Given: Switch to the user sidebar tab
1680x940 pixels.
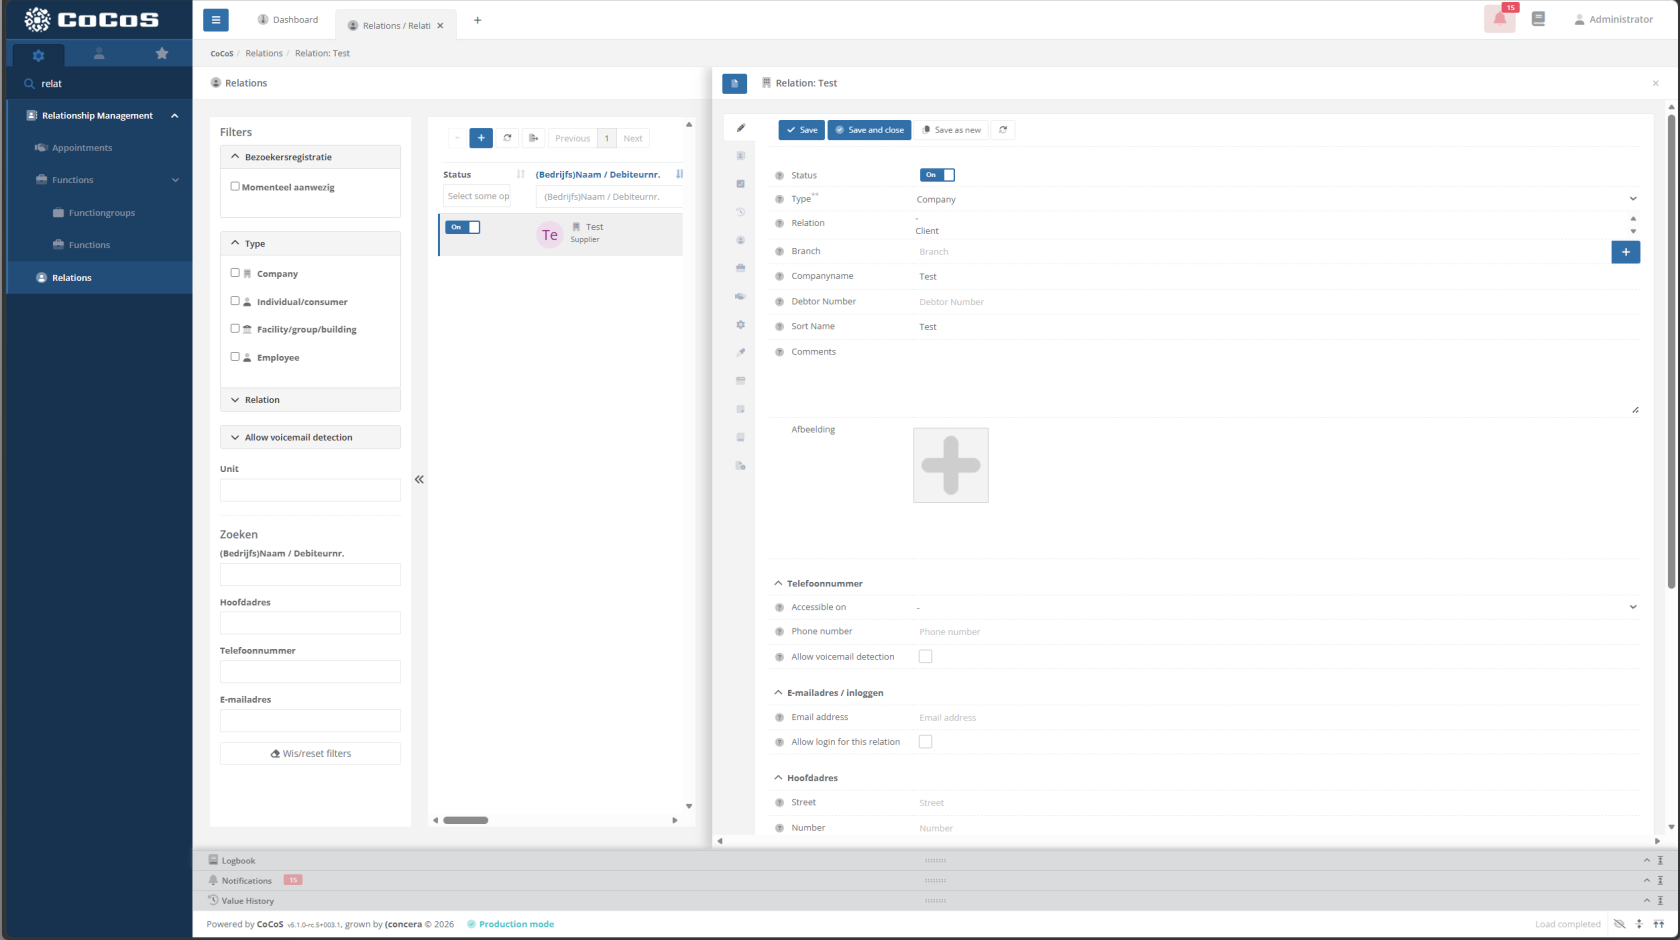Looking at the screenshot, I should (99, 54).
